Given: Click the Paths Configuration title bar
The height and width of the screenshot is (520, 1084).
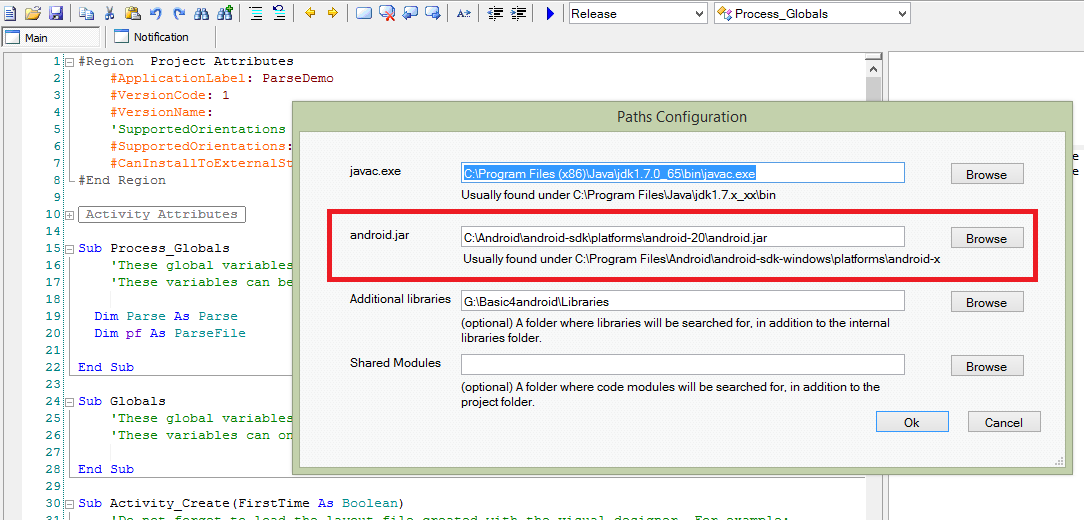Looking at the screenshot, I should pos(682,117).
